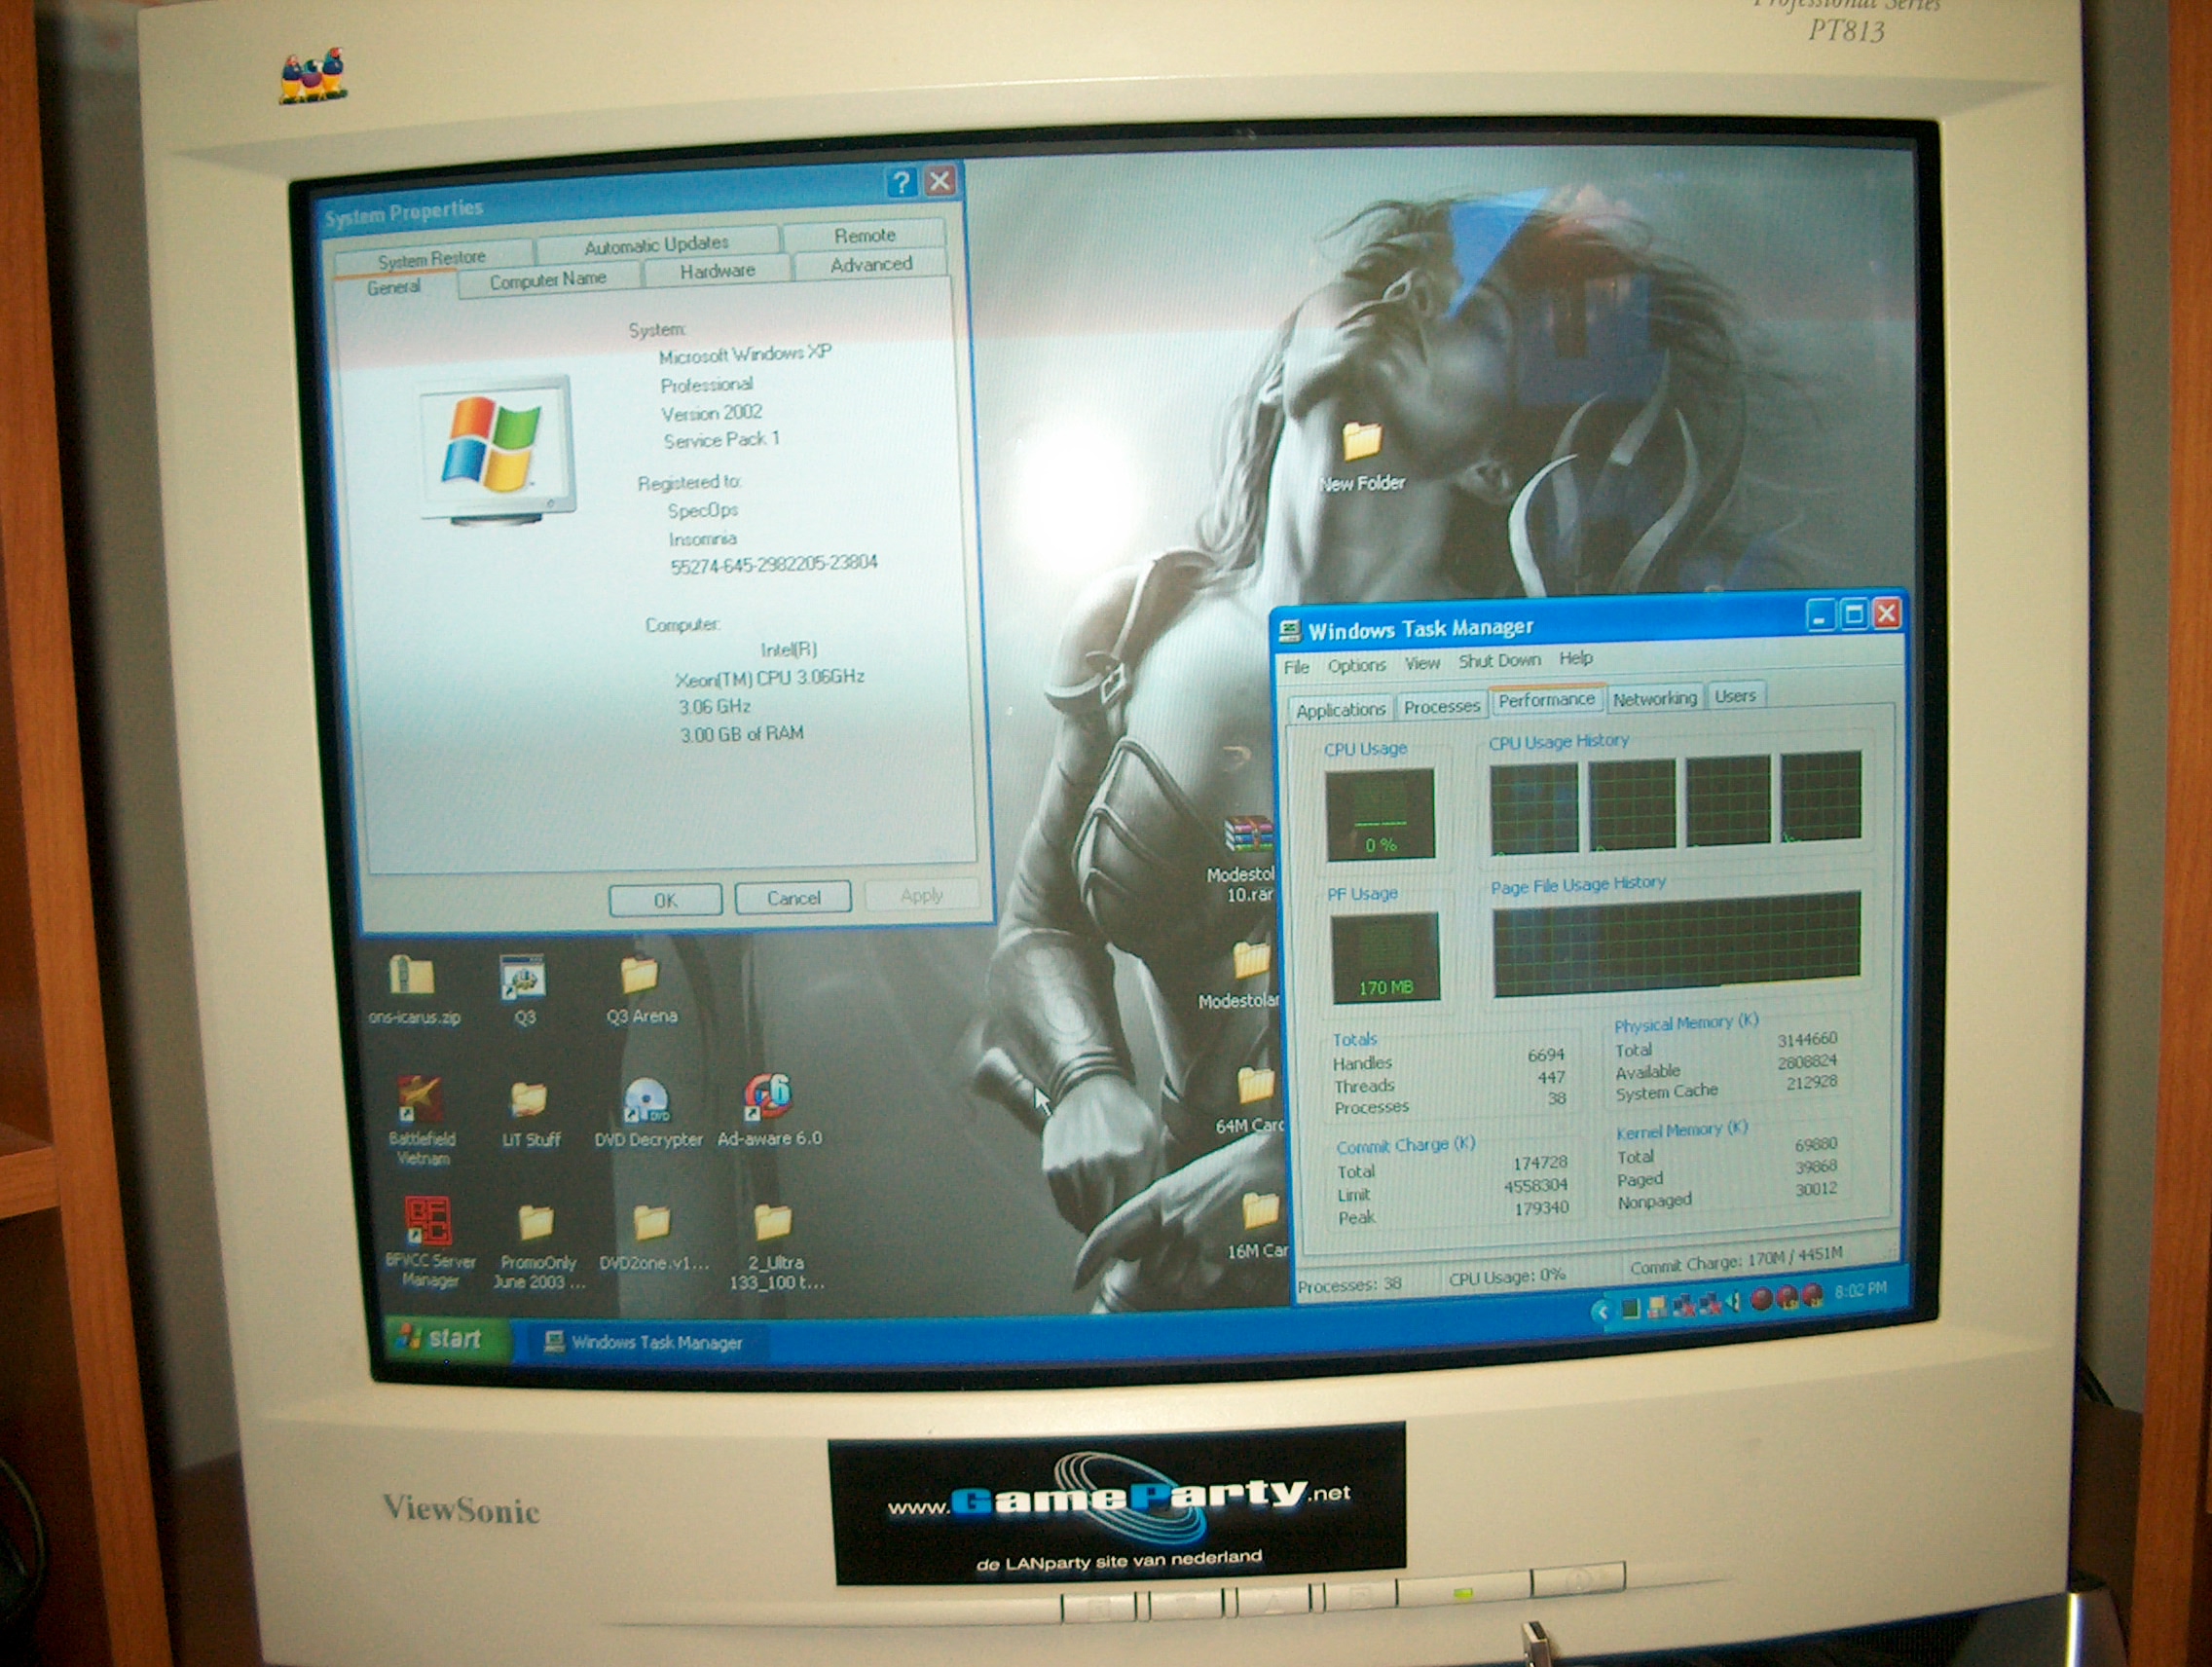The width and height of the screenshot is (2212, 1667).
Task: Launch the Ad-aware 6.0 icon
Action: 768,1099
